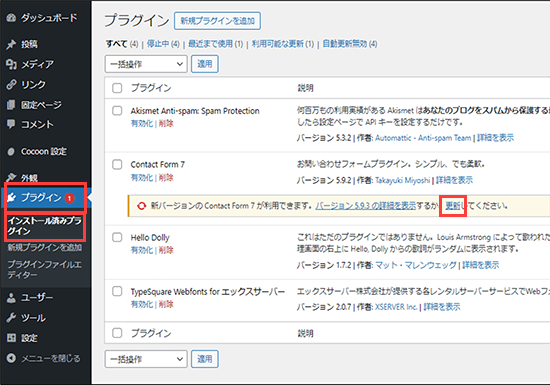The width and height of the screenshot is (550, 385).
Task: Toggle the select-all checkbox in the header row
Action: coord(117,88)
